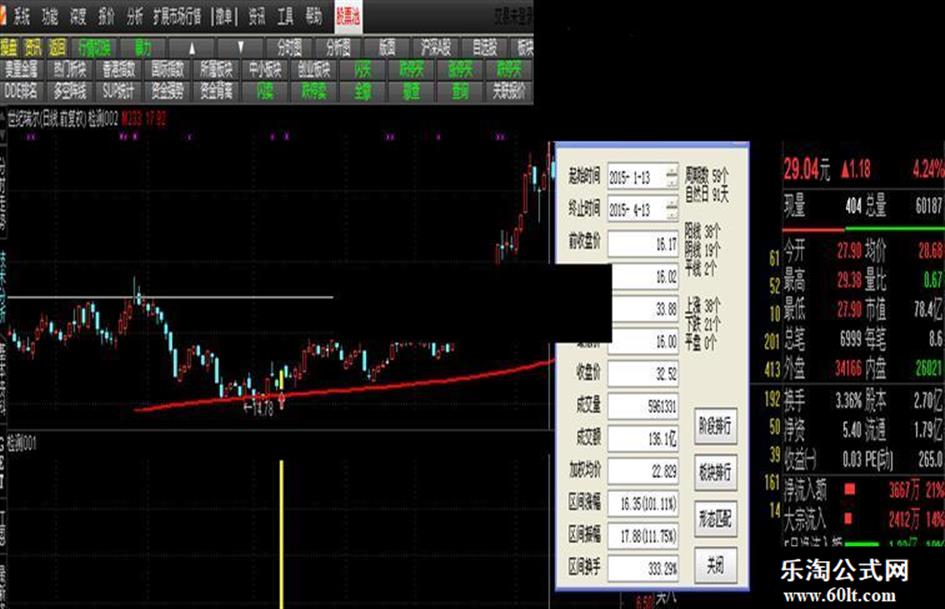Screen dimensions: 945x609
Task: Click the yellow 资讯 toolbar button
Action: 33,48
